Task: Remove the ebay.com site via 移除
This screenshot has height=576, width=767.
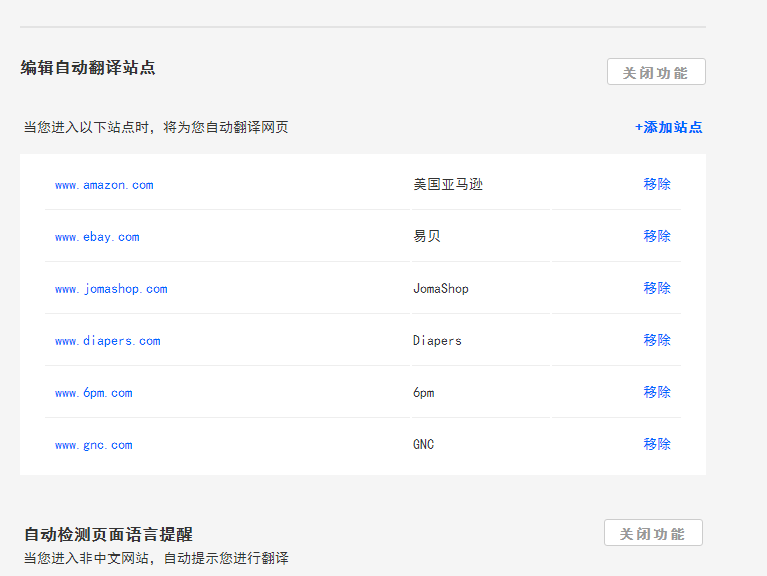Action: click(x=657, y=236)
